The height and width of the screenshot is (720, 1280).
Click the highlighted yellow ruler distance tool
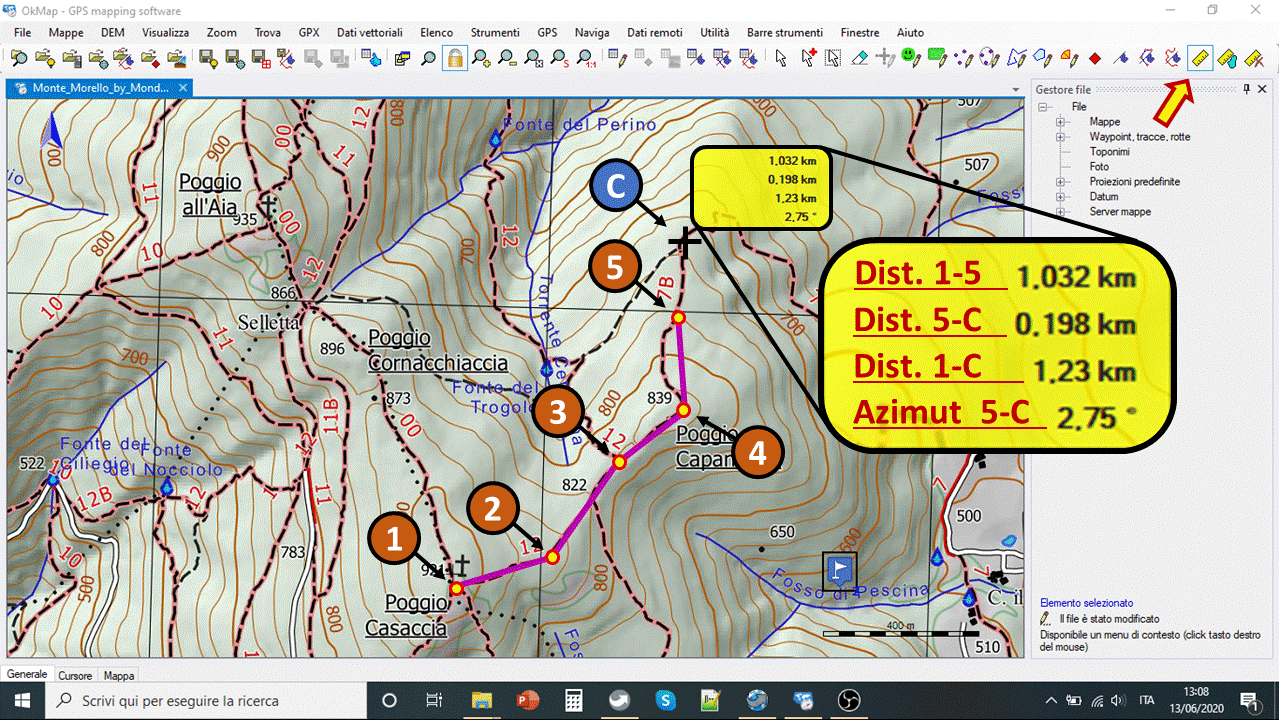point(1200,58)
